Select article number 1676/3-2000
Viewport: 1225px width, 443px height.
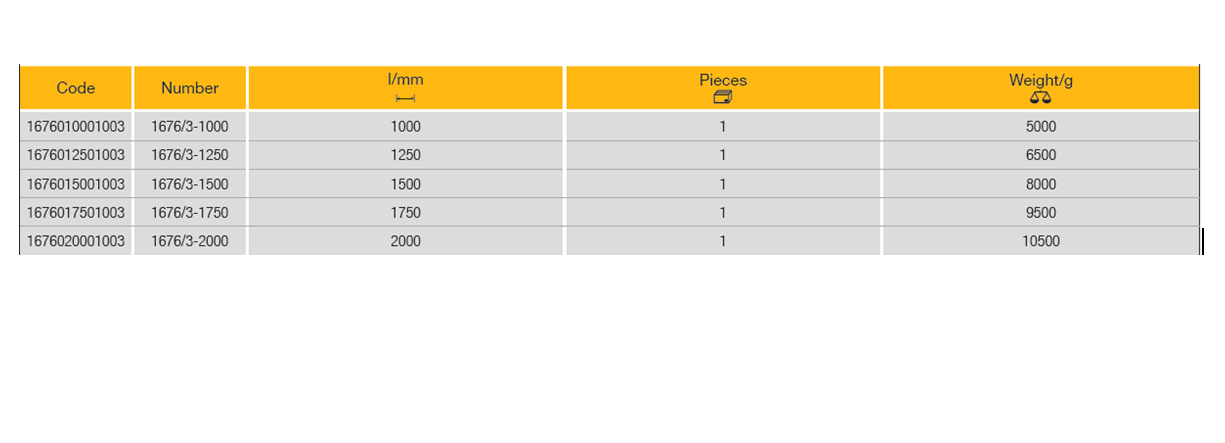[190, 241]
